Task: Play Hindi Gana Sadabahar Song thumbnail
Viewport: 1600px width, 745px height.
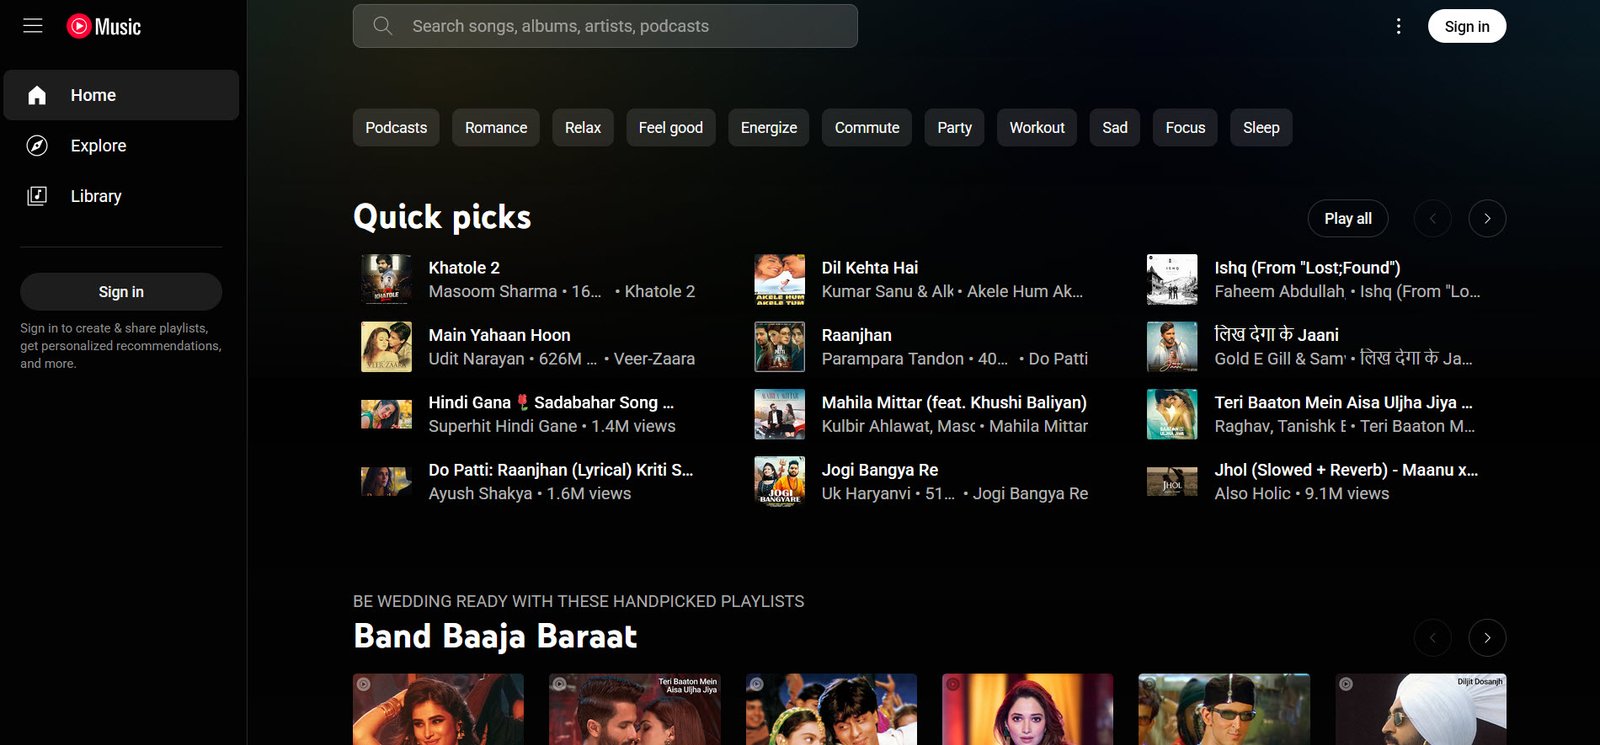Action: click(386, 414)
